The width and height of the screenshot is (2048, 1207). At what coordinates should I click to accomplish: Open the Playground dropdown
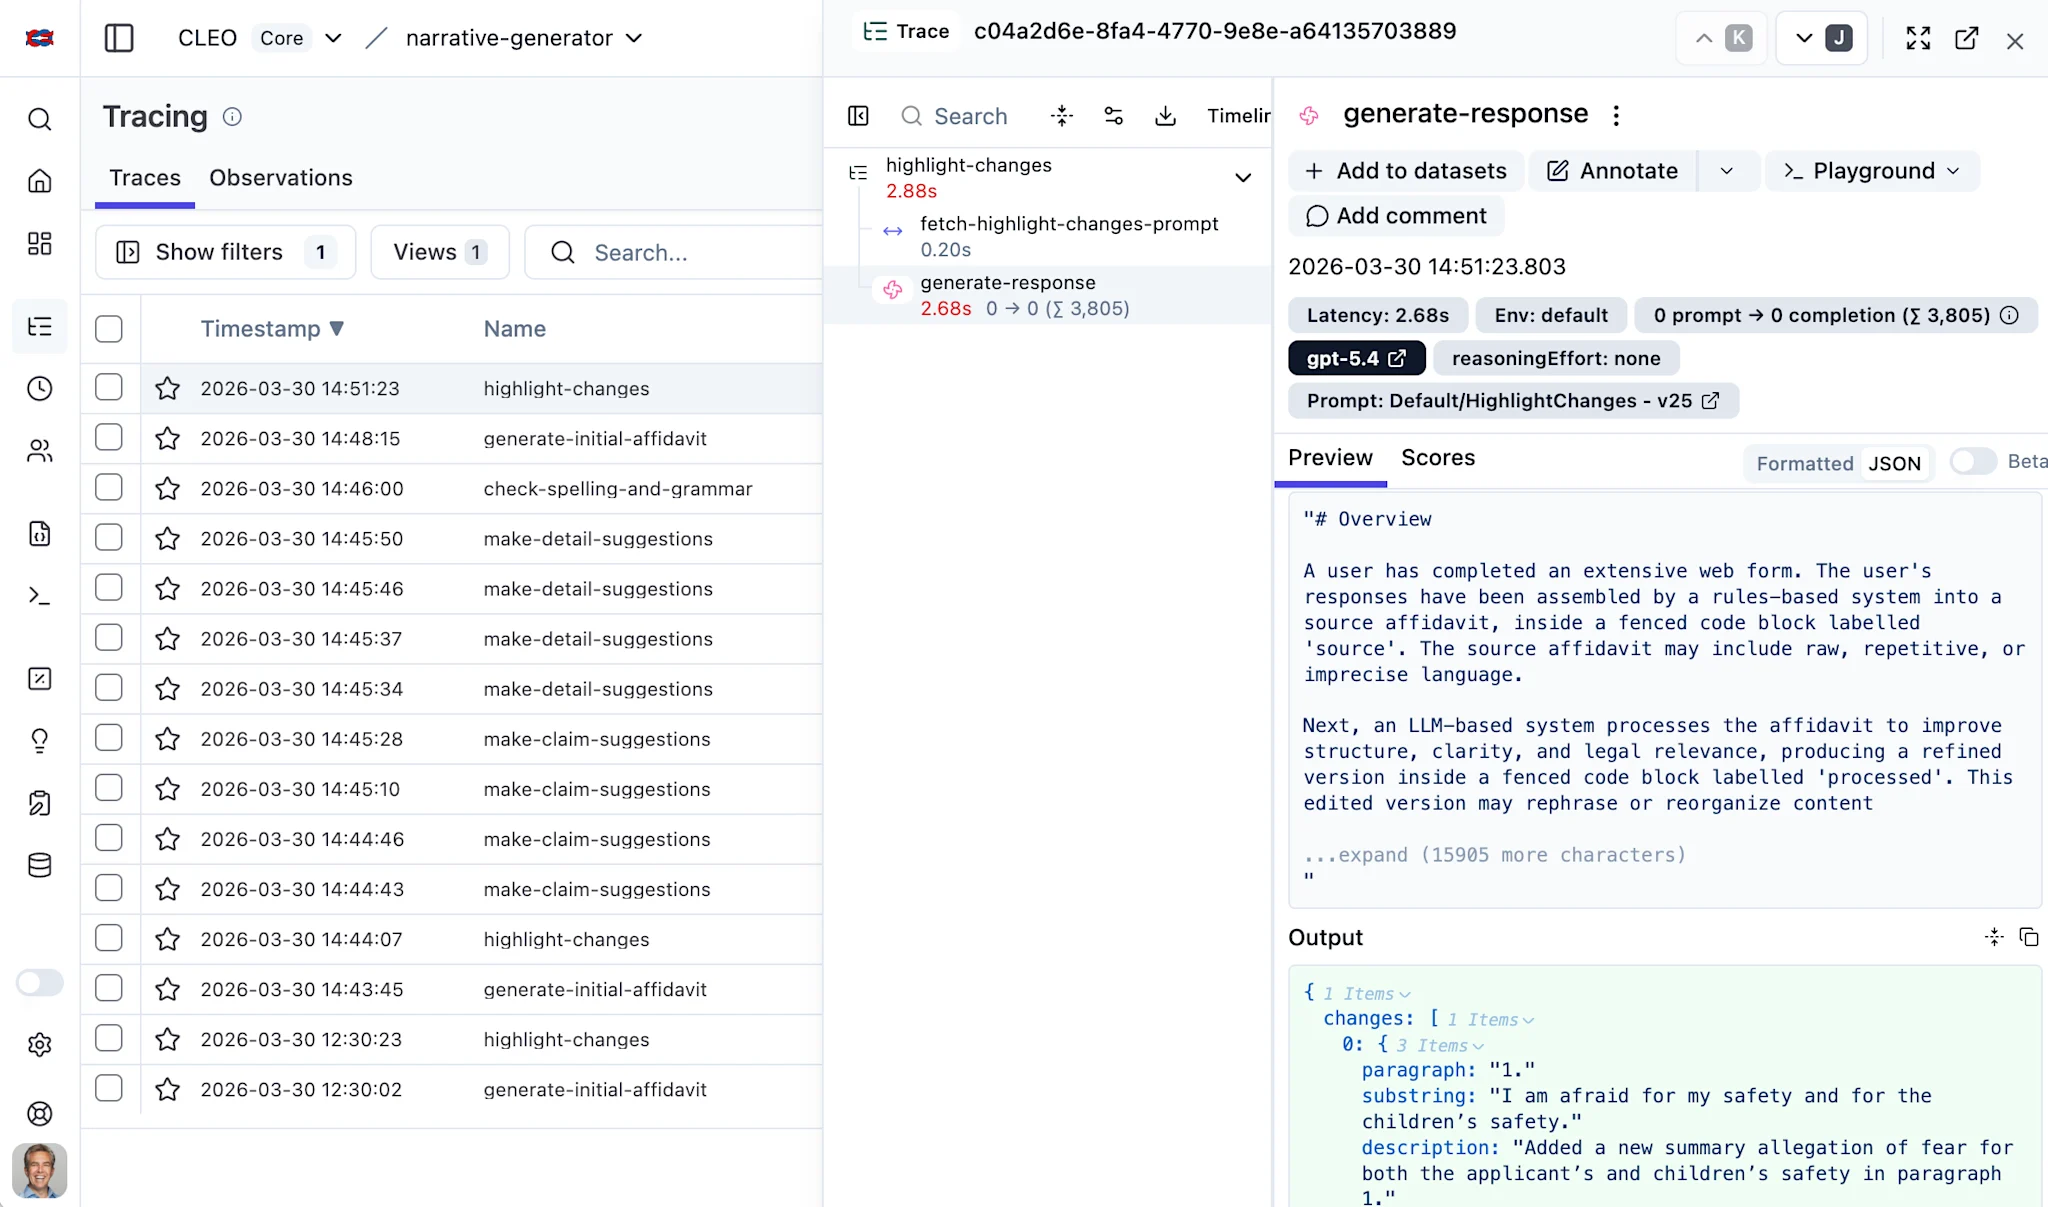click(1872, 171)
